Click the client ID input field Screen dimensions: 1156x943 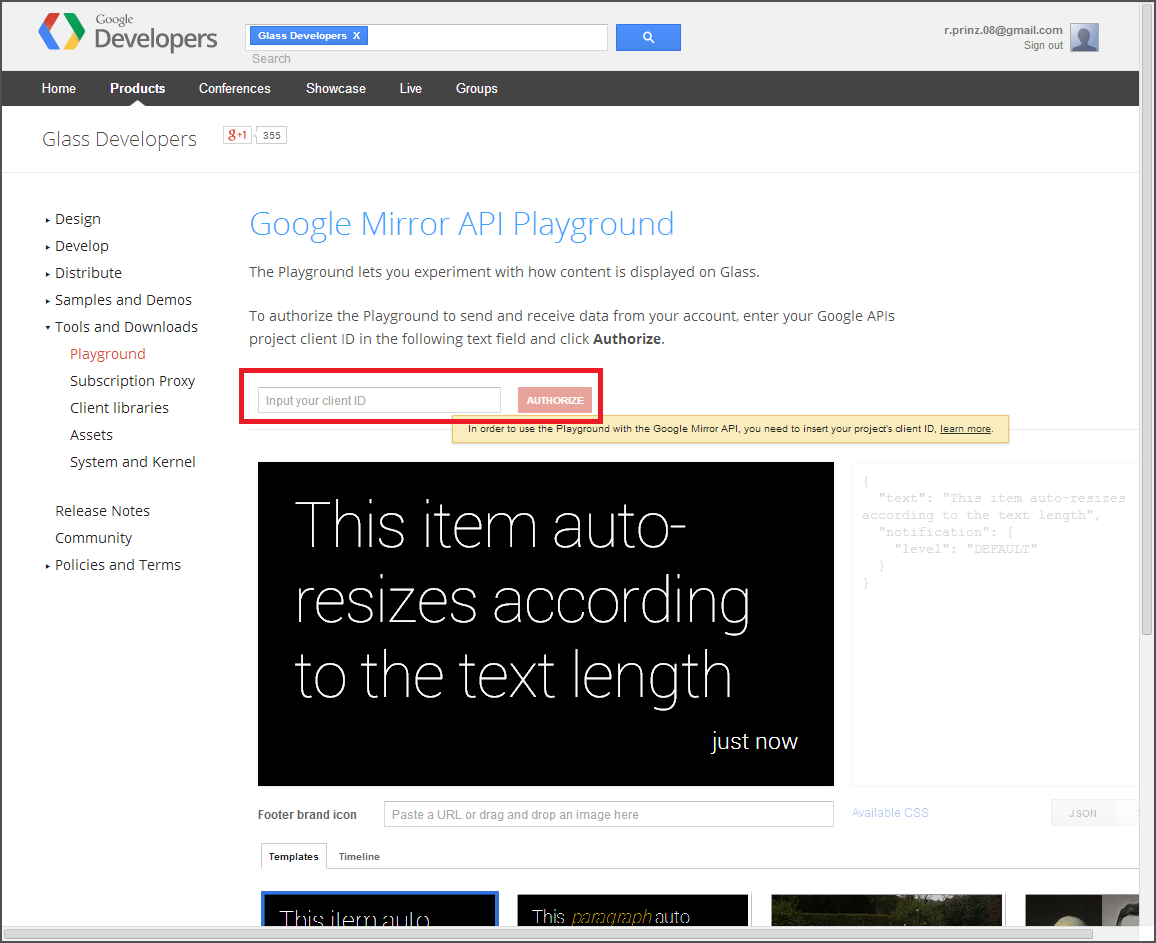[379, 400]
